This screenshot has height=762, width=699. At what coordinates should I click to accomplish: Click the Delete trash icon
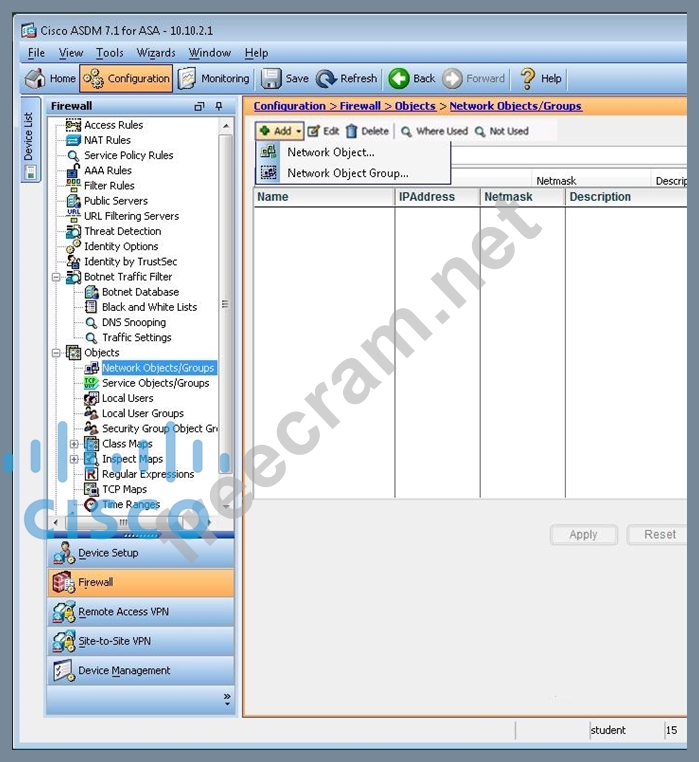click(352, 131)
